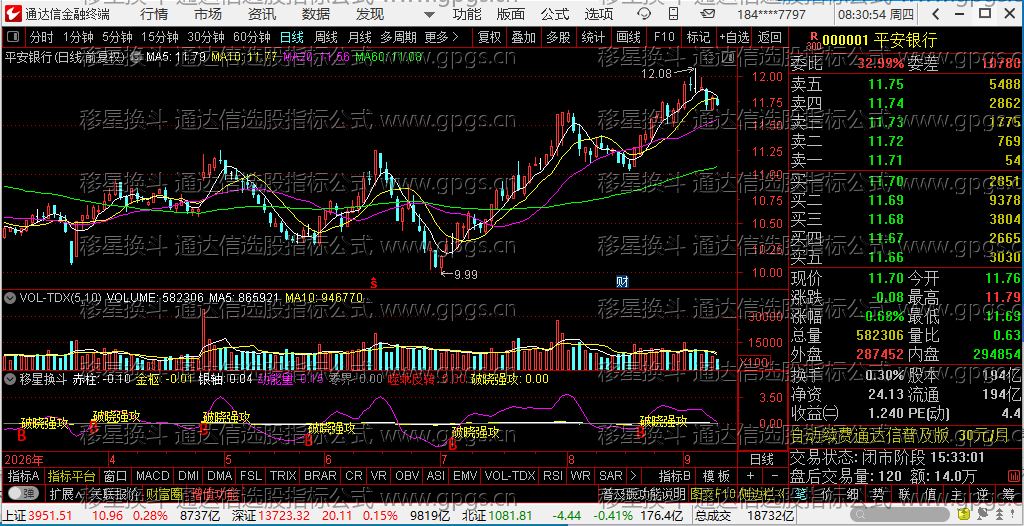Click the 笔 tab in bottom right
This screenshot has width=1024, height=526.
tap(803, 493)
